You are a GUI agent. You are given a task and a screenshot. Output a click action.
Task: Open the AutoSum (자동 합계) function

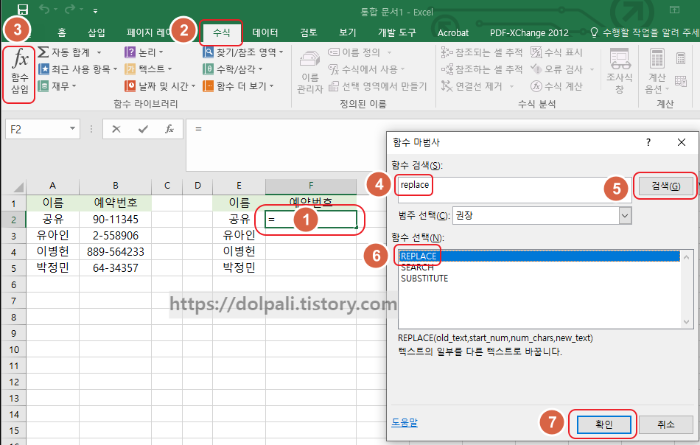pyautogui.click(x=69, y=52)
